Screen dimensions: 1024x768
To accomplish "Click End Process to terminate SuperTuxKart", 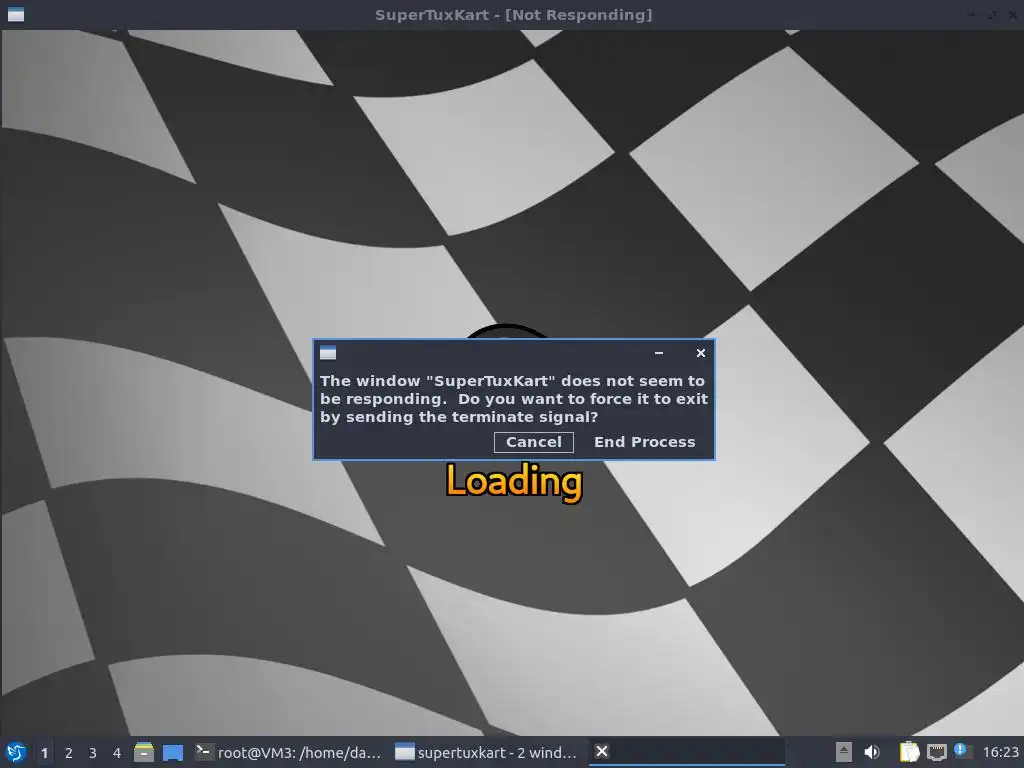I will click(645, 442).
